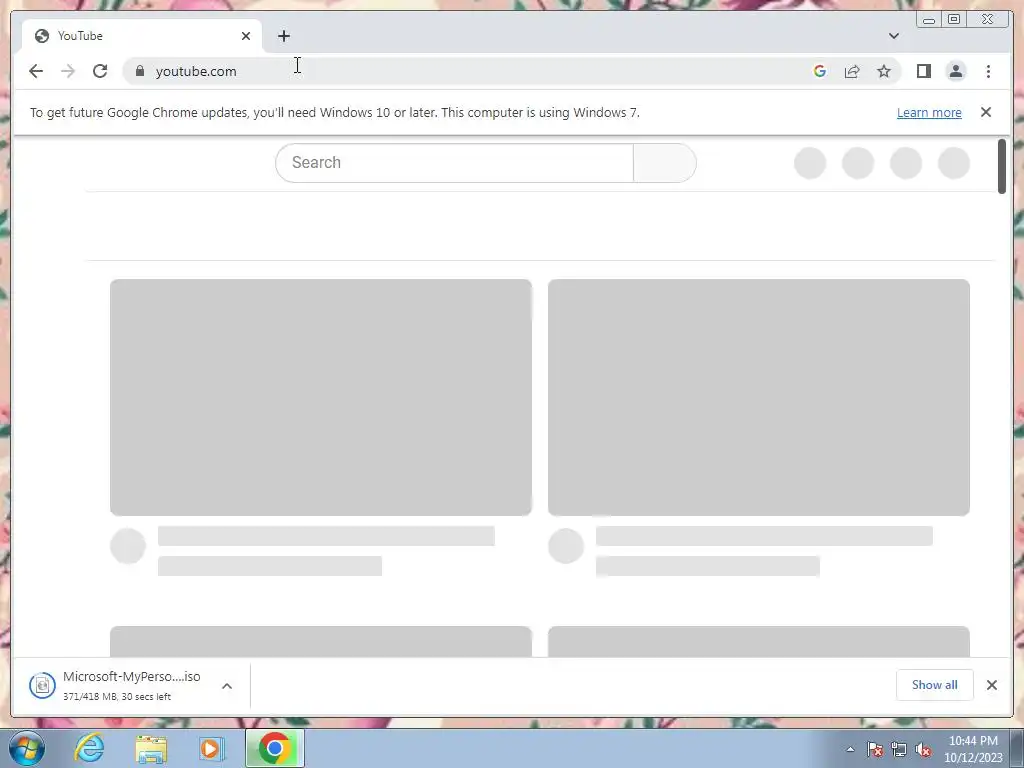Dismiss the Windows 7 update notice
This screenshot has height=768, width=1024.
(x=986, y=112)
